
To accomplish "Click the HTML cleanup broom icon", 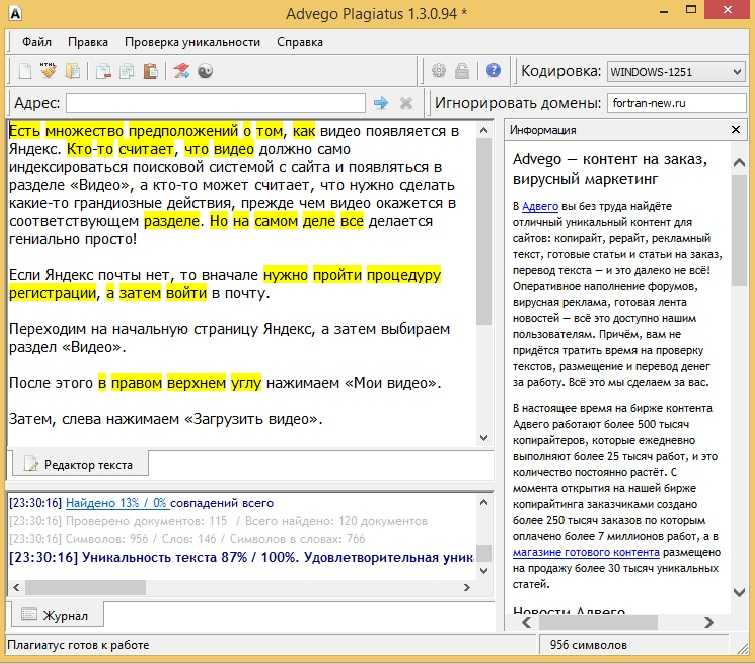I will [48, 71].
